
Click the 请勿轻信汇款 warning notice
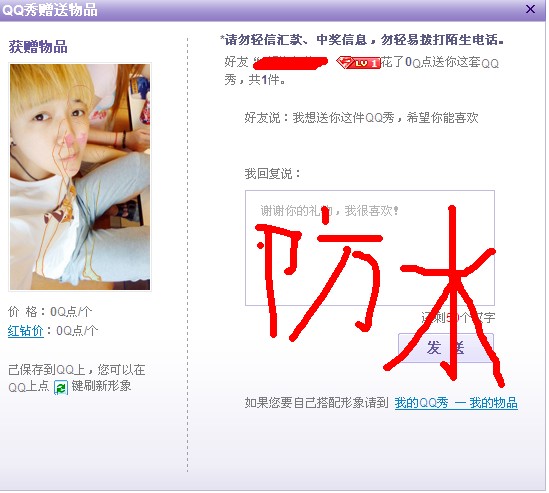362,40
